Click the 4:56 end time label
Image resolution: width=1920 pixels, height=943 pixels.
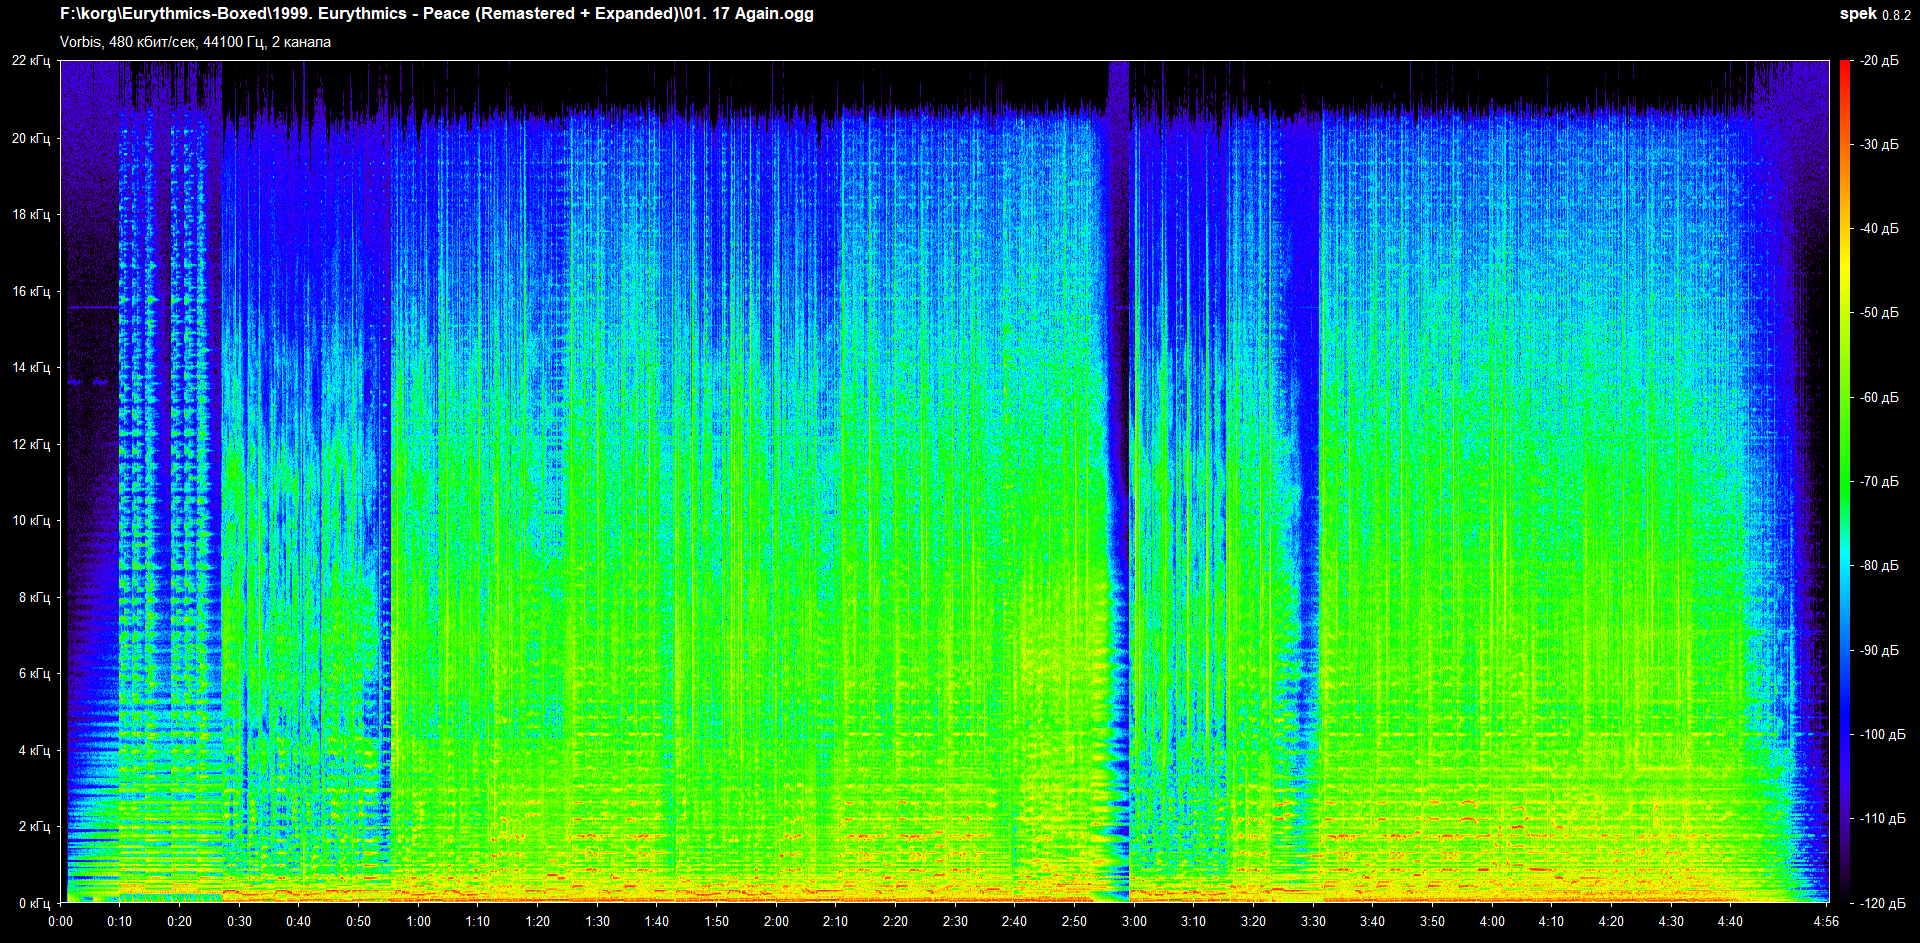point(1826,922)
